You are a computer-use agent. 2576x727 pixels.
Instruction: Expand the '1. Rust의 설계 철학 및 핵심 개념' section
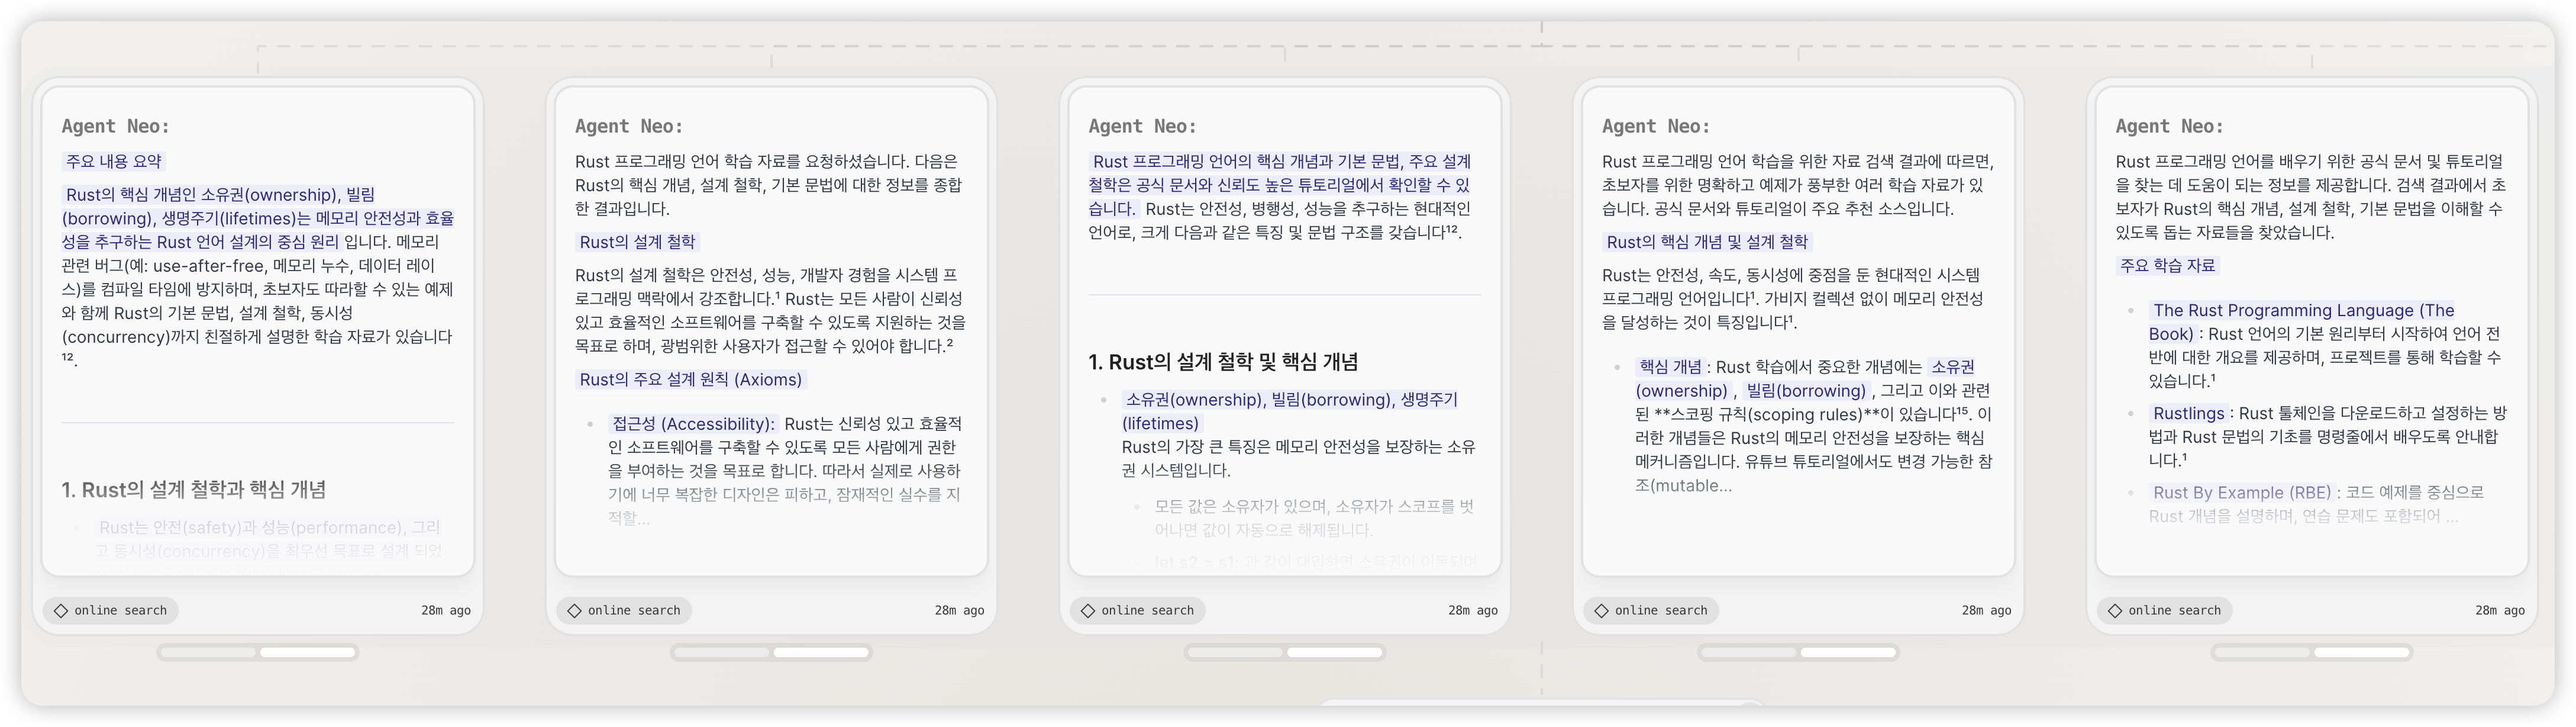pyautogui.click(x=1223, y=362)
